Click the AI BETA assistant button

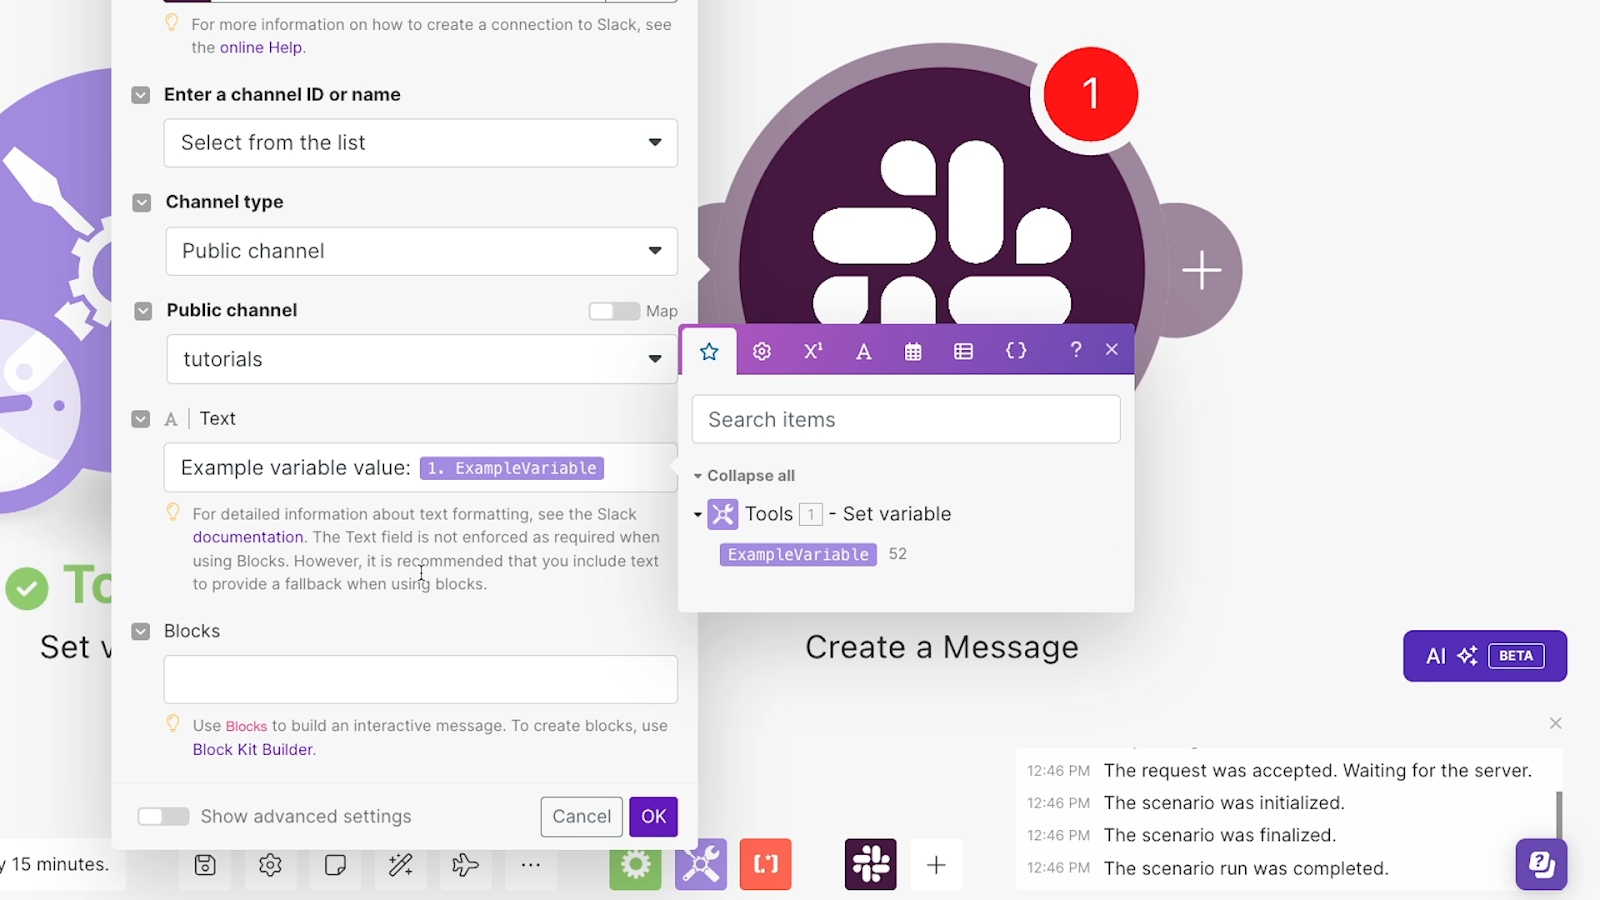[x=1485, y=656]
